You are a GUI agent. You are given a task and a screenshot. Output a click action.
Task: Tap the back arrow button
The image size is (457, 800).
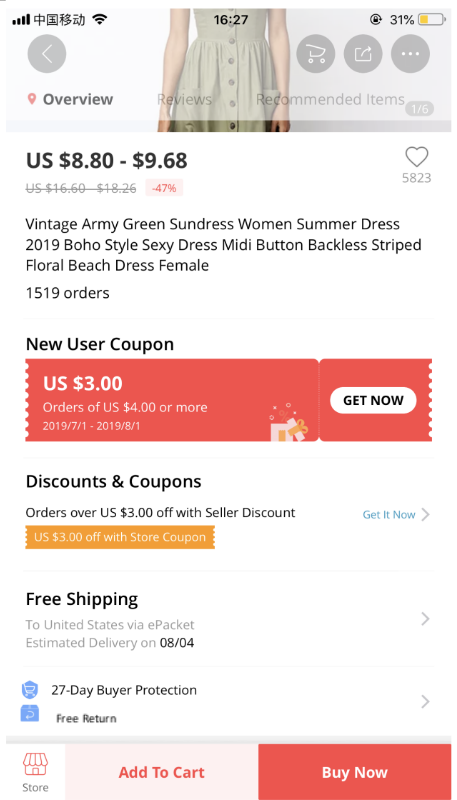tap(47, 54)
